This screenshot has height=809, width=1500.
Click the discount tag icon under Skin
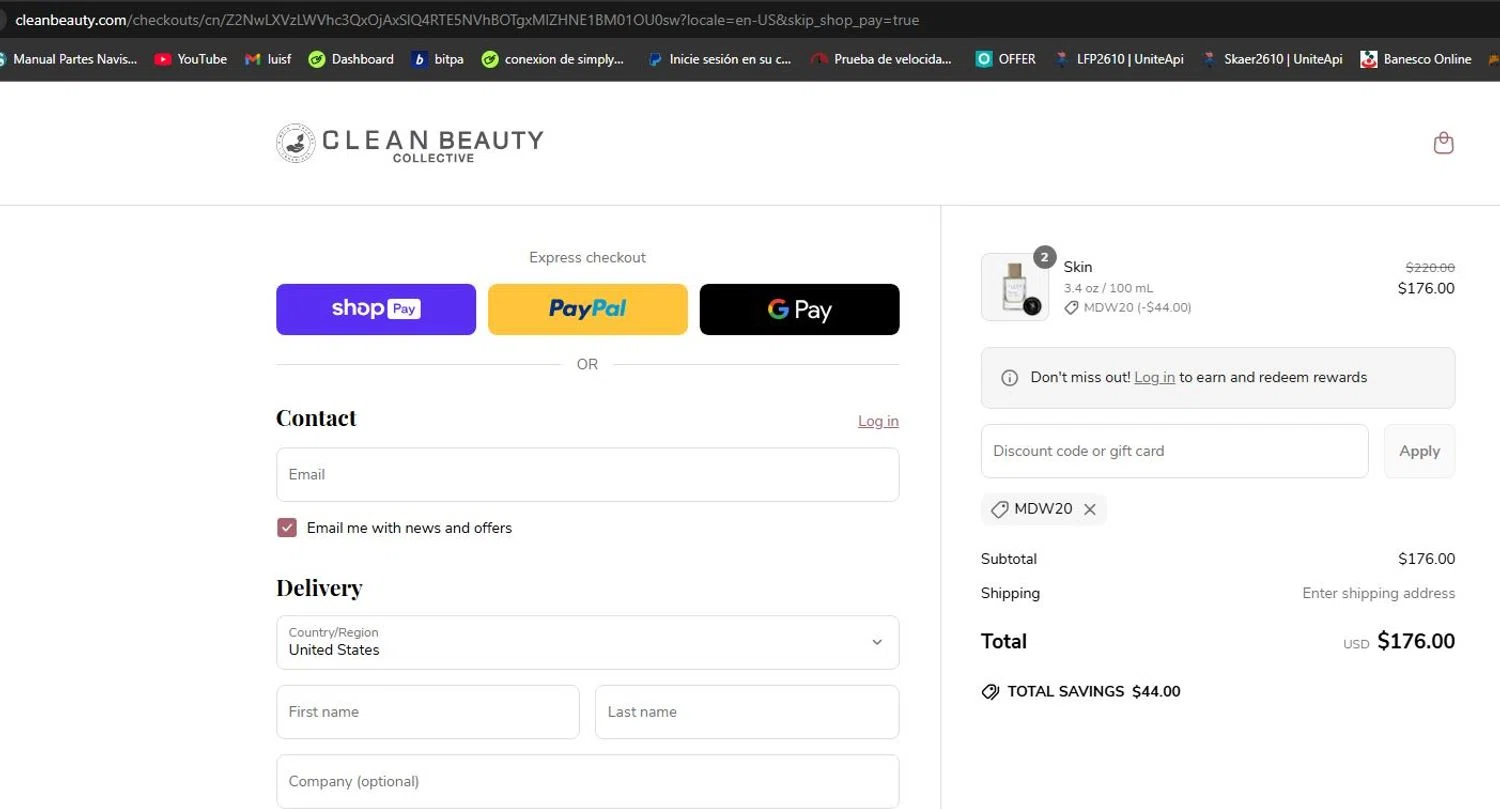click(x=1071, y=308)
